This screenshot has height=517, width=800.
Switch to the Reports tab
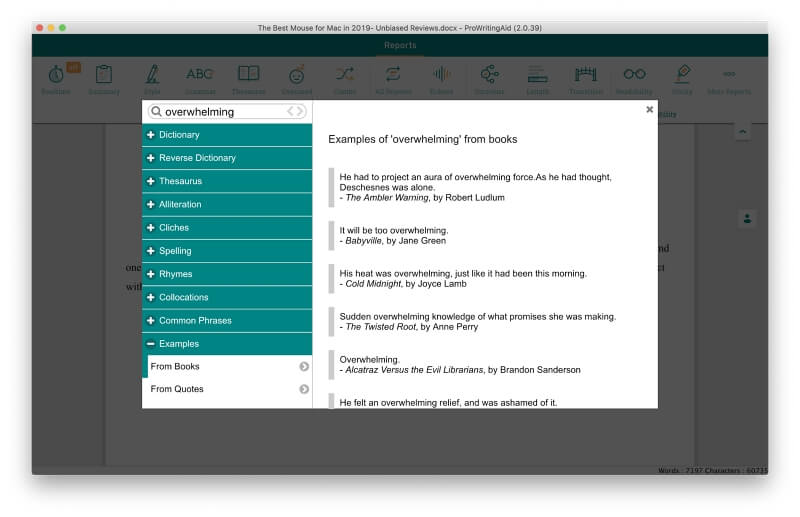click(x=400, y=45)
